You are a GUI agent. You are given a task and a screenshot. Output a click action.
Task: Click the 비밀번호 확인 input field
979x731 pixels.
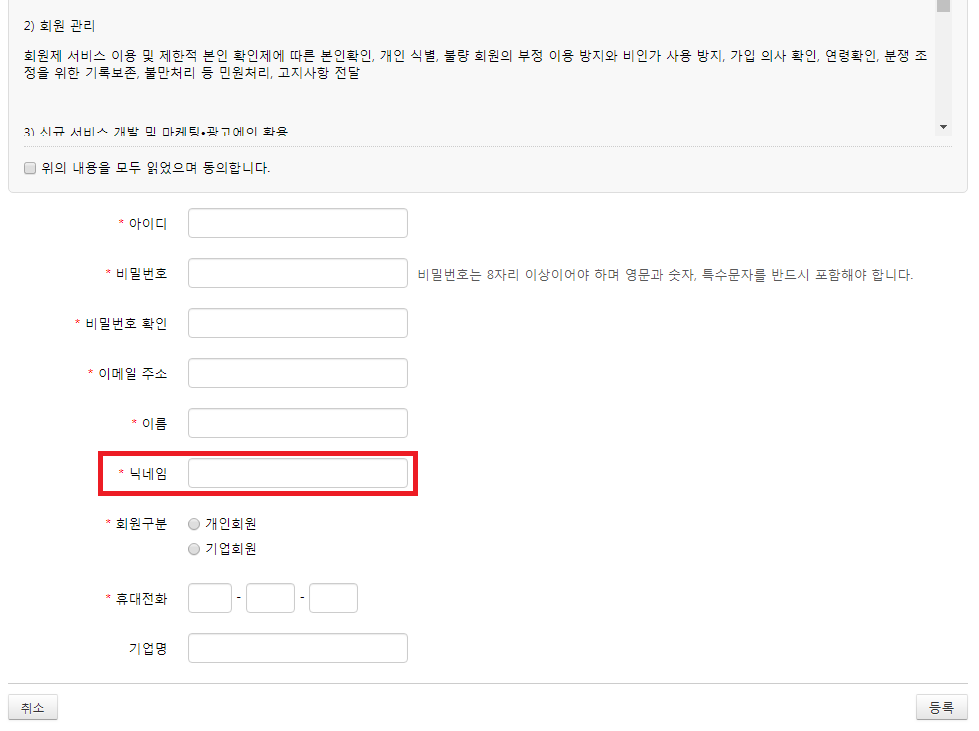(298, 323)
